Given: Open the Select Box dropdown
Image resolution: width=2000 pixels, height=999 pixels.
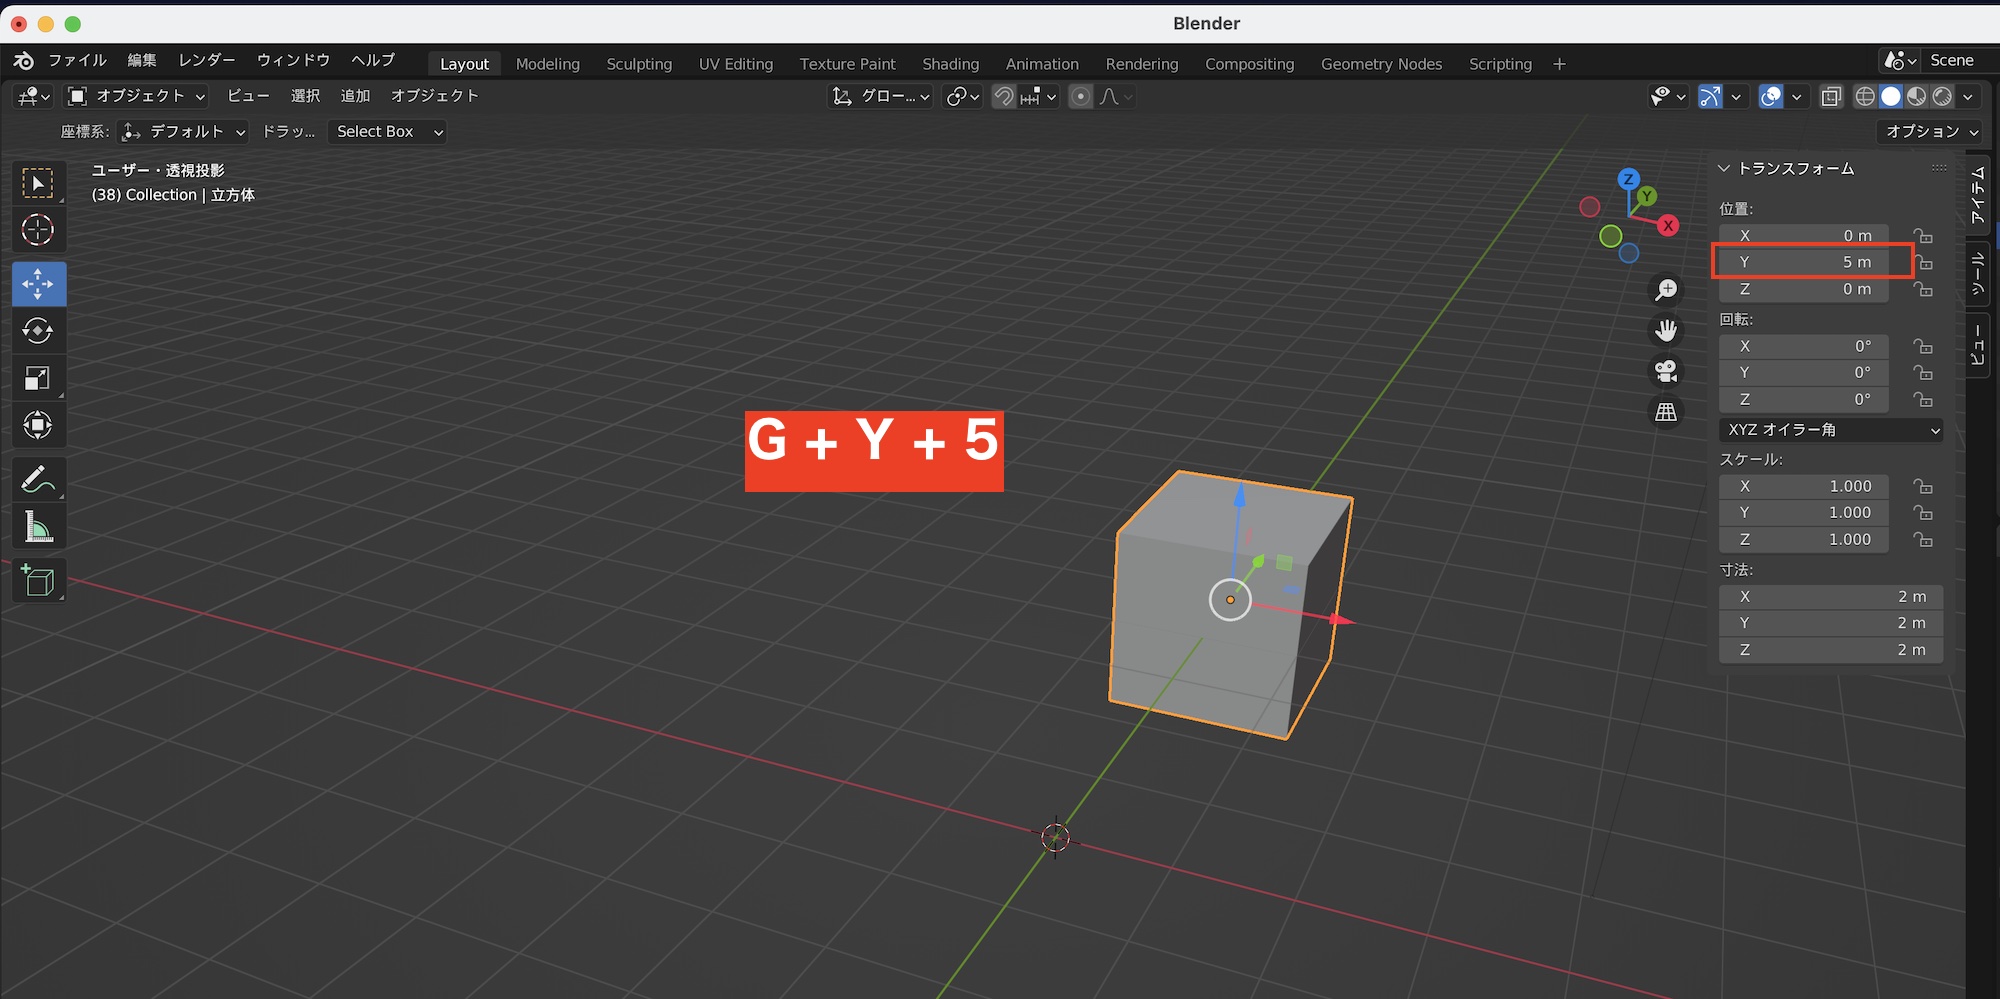Looking at the screenshot, I should point(387,132).
